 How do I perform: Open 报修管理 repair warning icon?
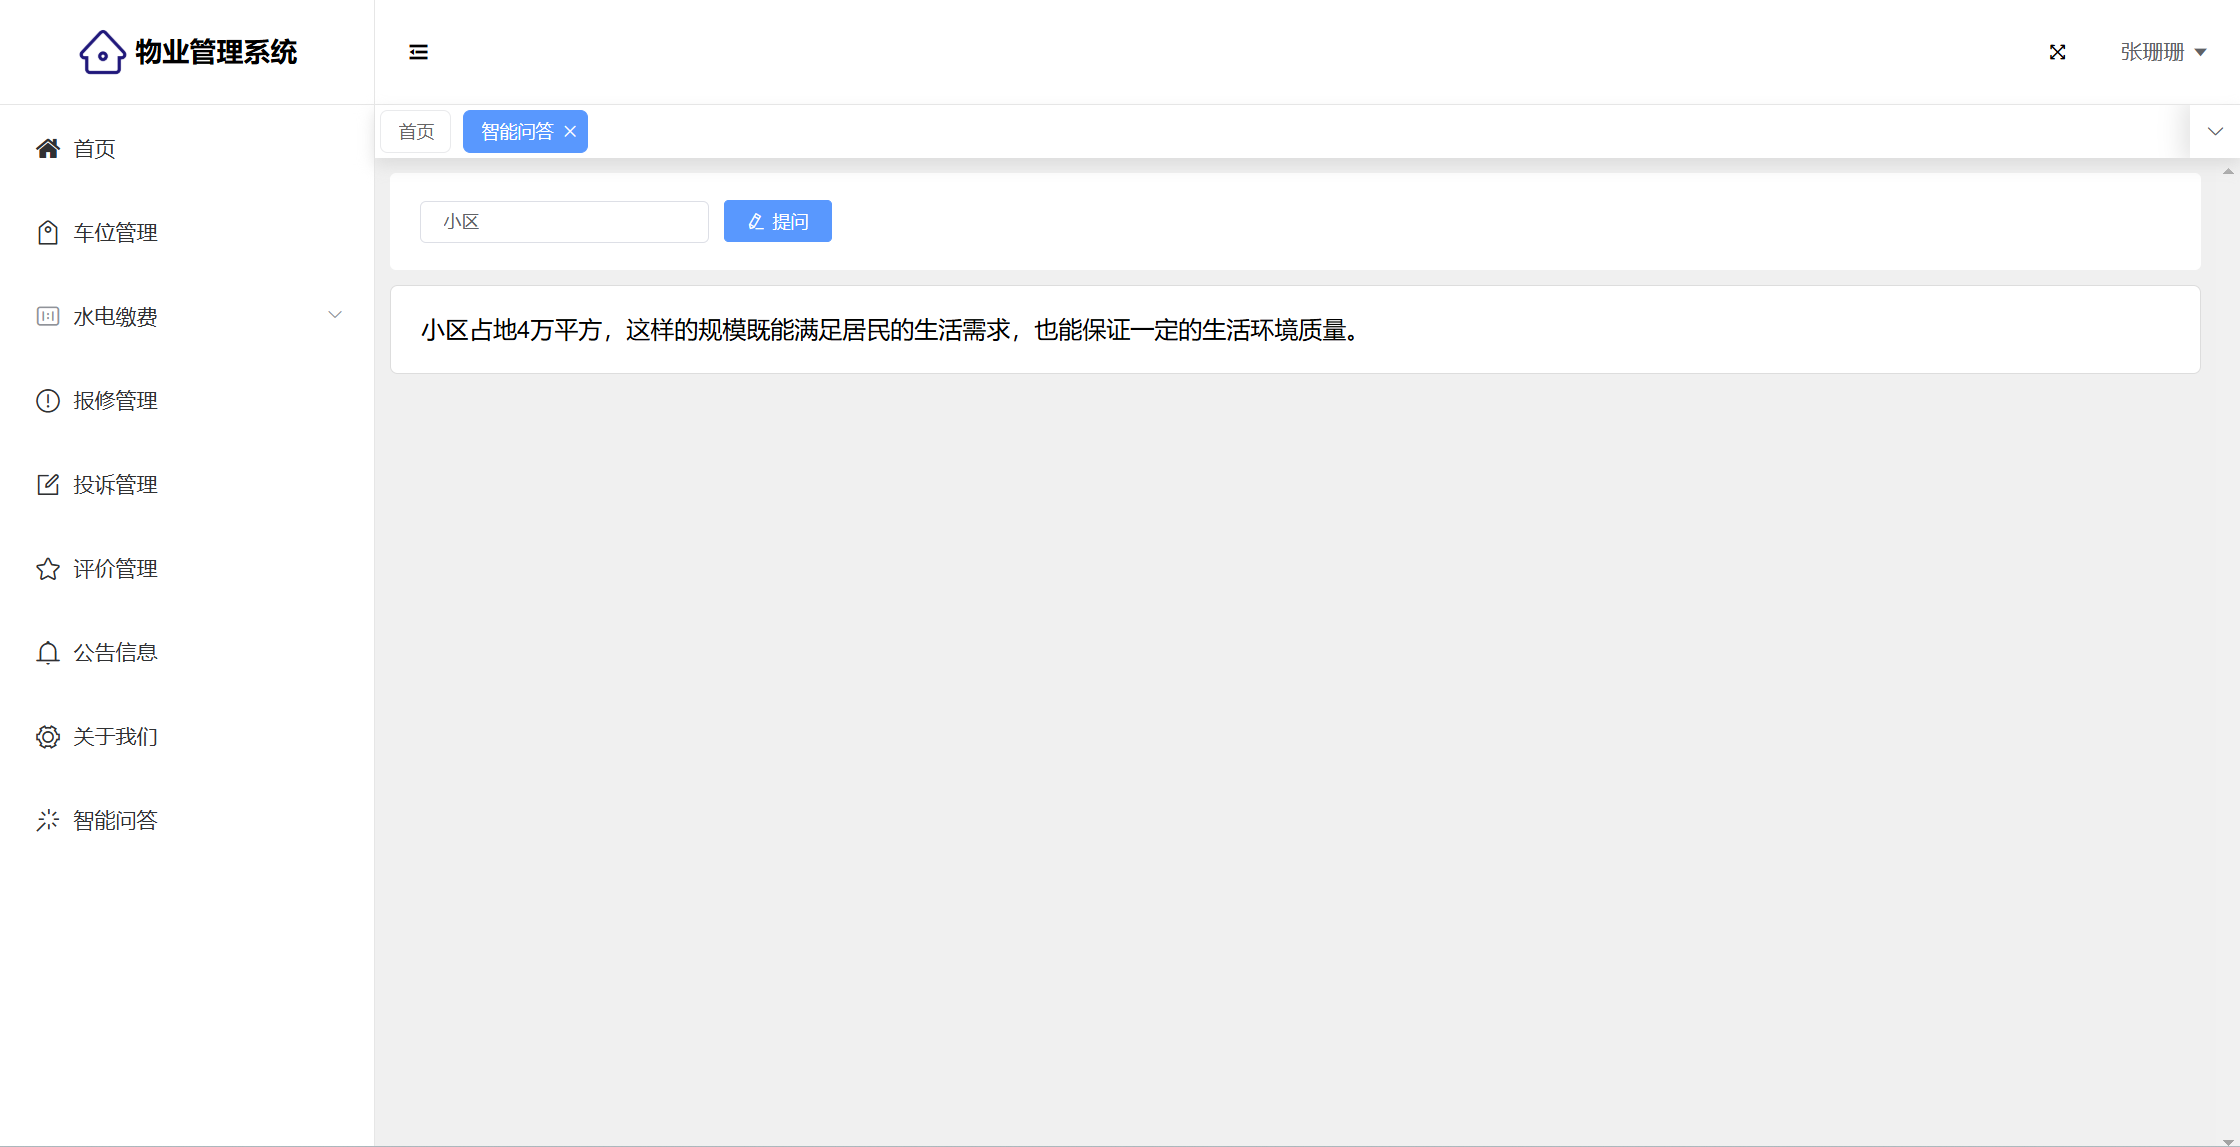pos(48,400)
